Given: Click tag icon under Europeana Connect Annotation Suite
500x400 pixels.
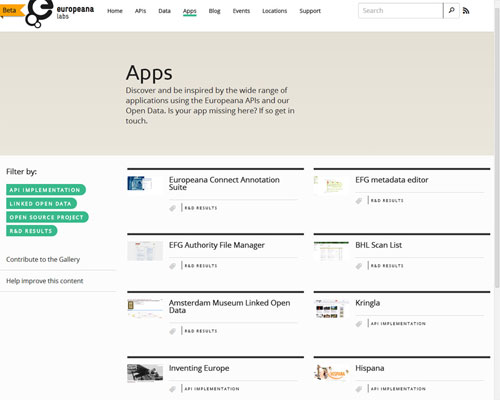Looking at the screenshot, I should [173, 208].
